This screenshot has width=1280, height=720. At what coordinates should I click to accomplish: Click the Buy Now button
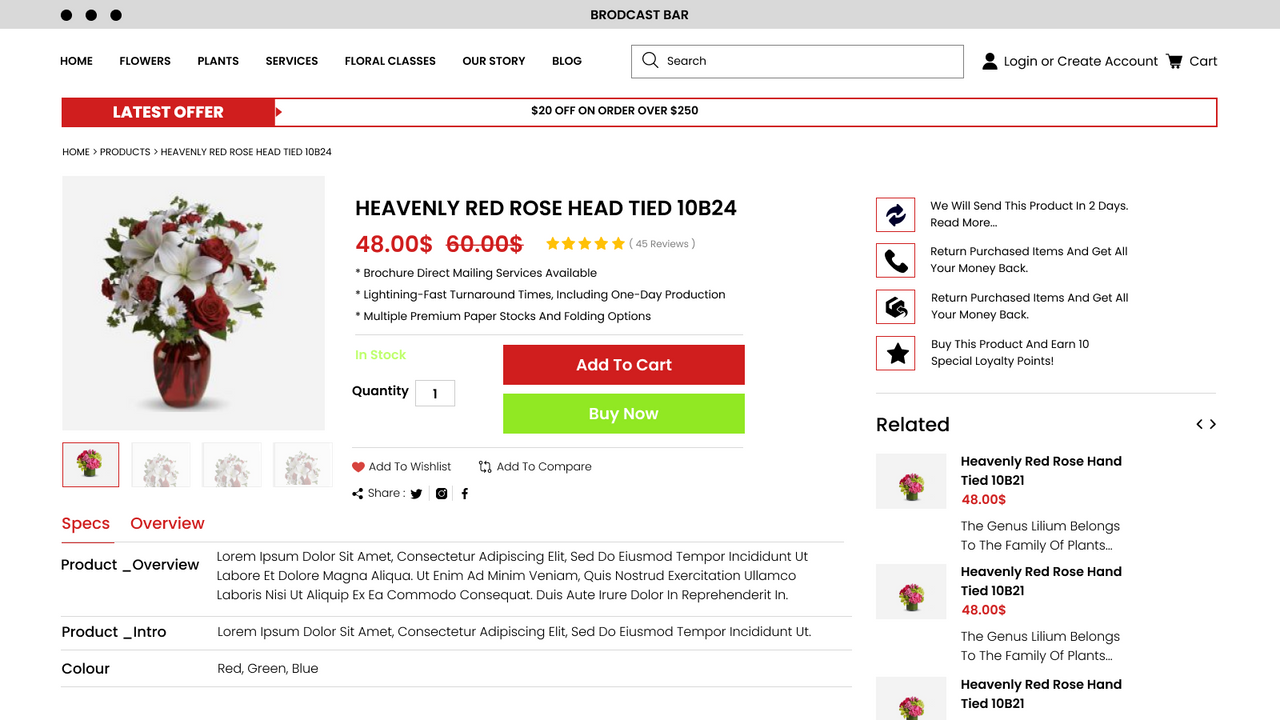coord(623,413)
